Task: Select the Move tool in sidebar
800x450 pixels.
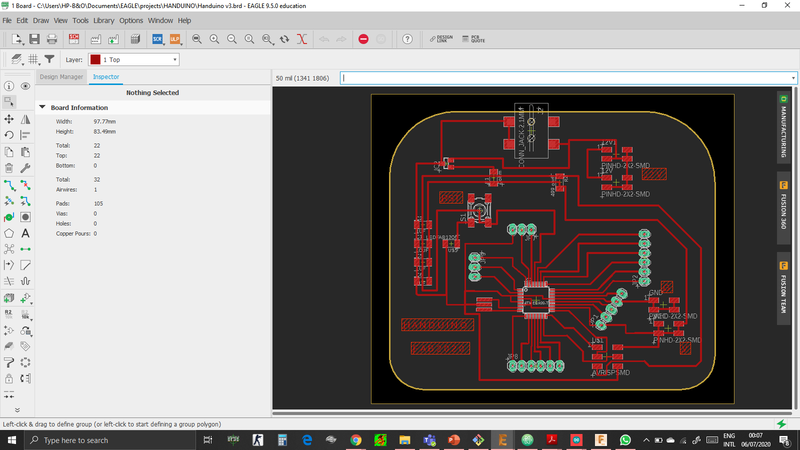Action: [9, 118]
